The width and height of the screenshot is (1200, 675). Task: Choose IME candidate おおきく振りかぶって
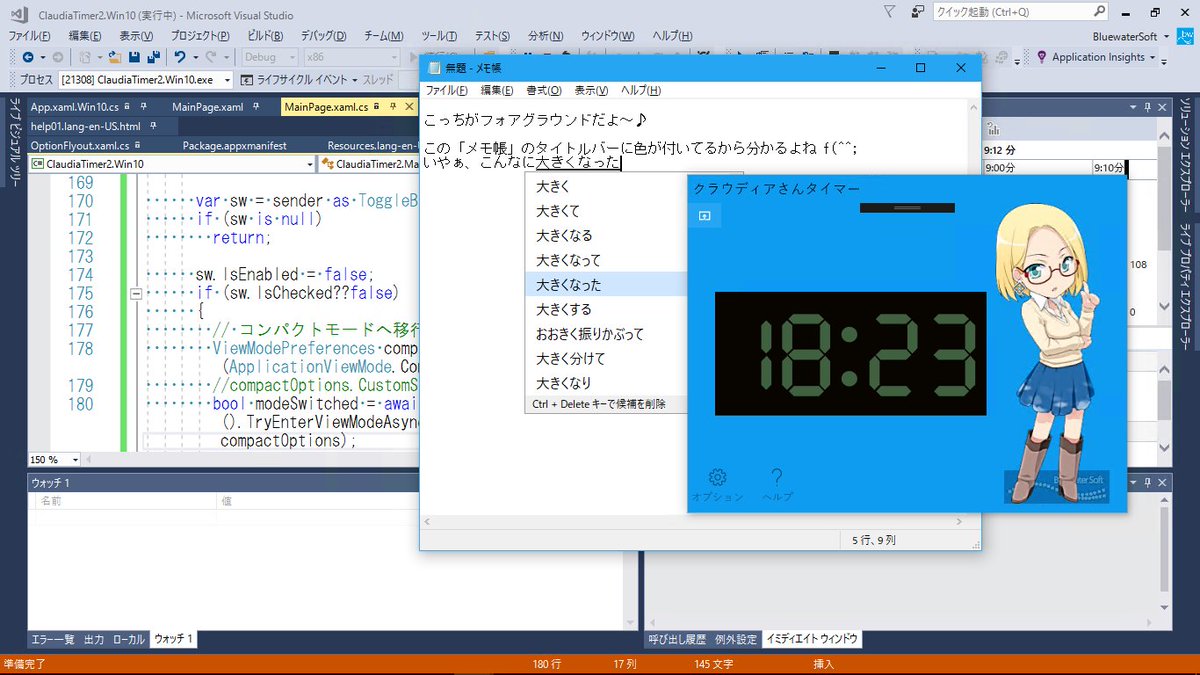pyautogui.click(x=606, y=334)
